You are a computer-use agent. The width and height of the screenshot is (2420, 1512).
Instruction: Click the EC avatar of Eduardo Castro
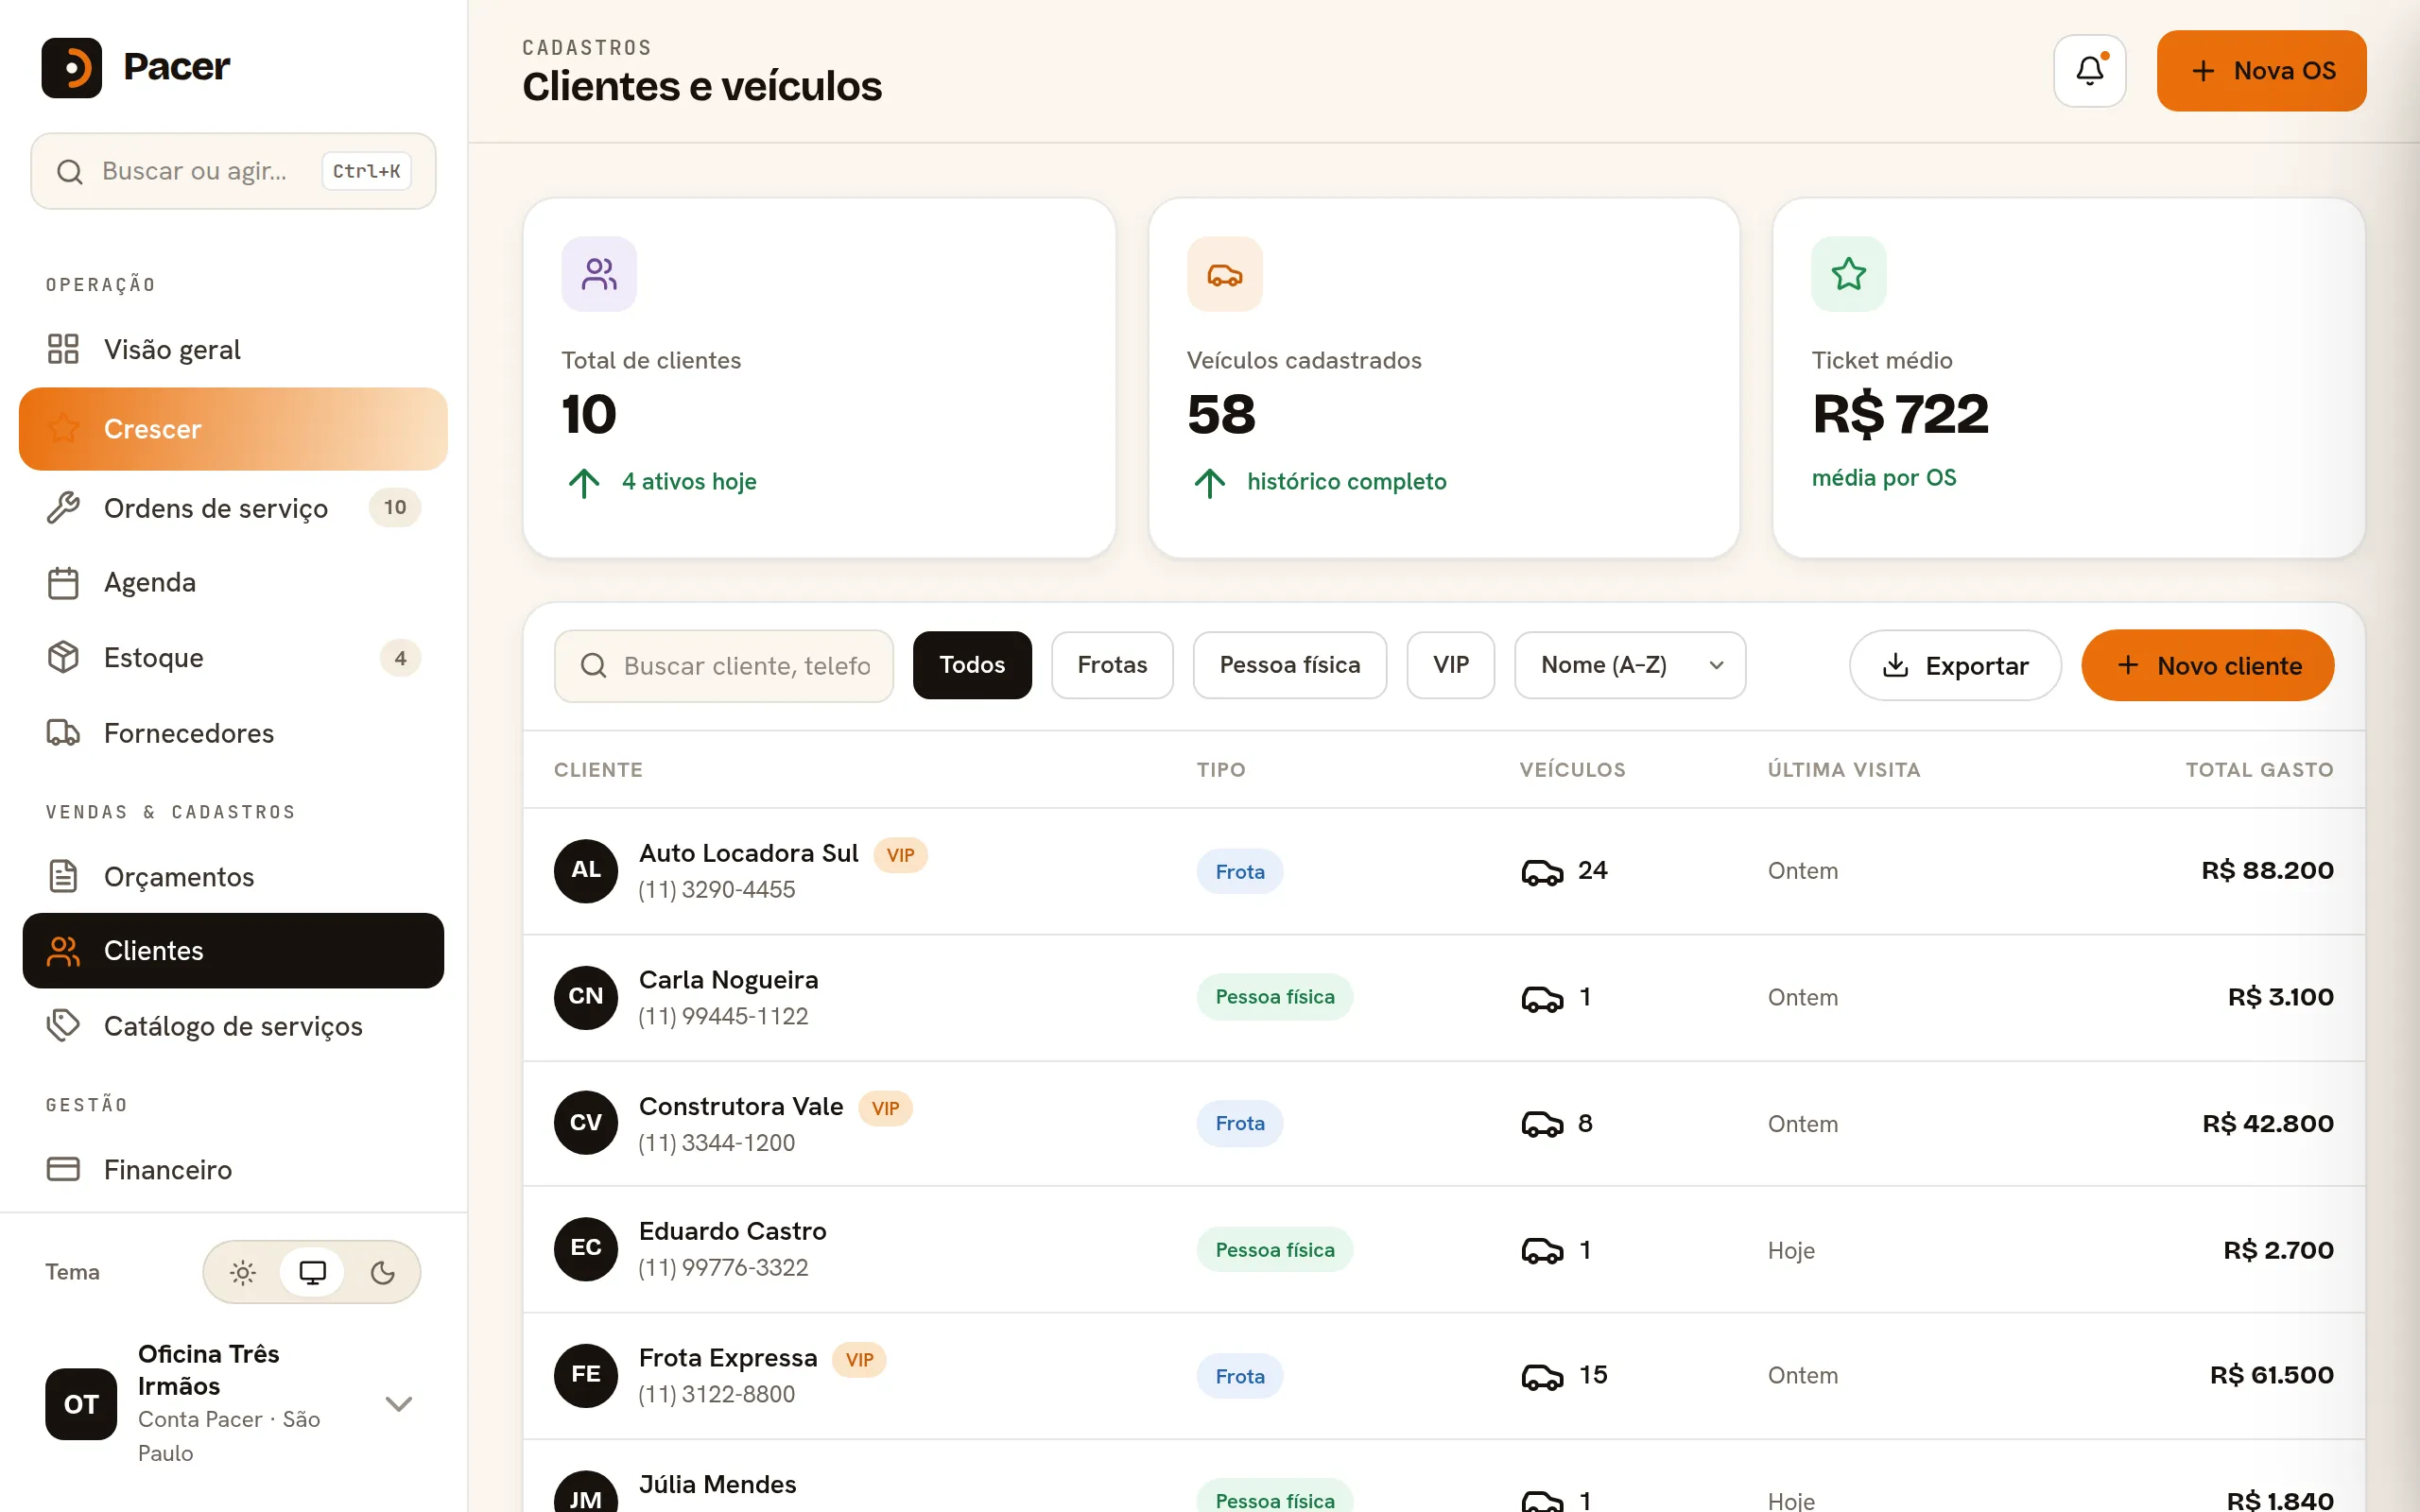[586, 1248]
